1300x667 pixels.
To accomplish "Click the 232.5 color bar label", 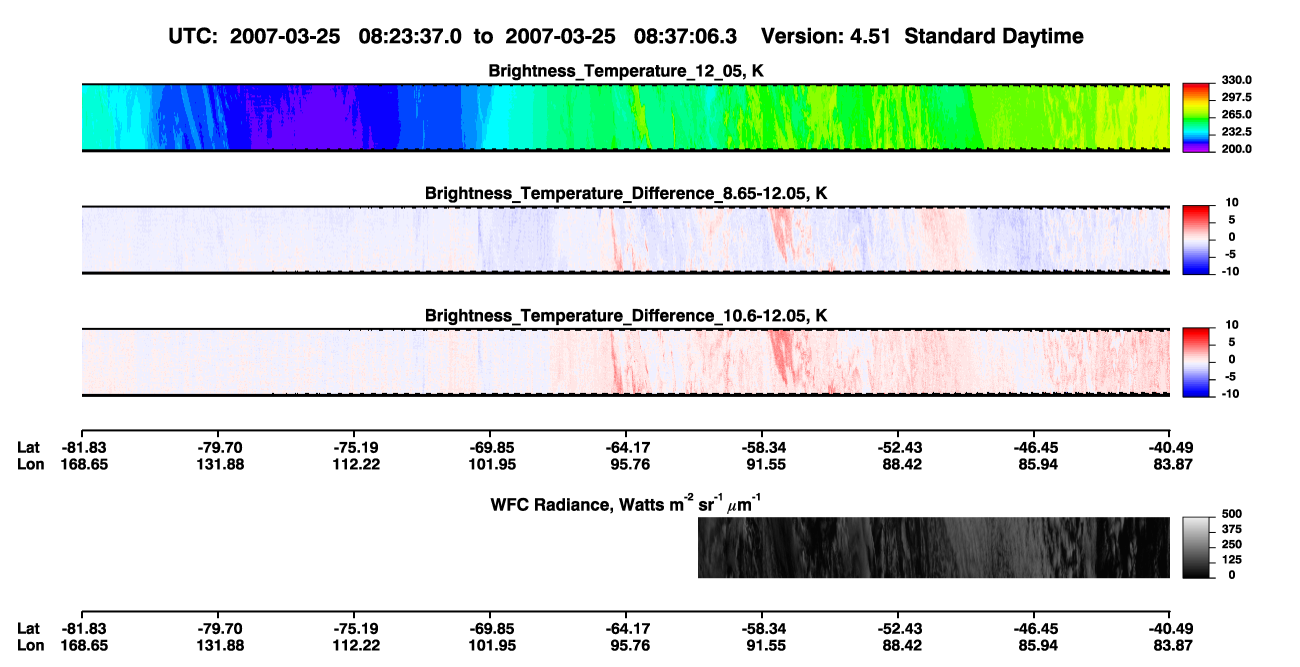I will 1235,131.
